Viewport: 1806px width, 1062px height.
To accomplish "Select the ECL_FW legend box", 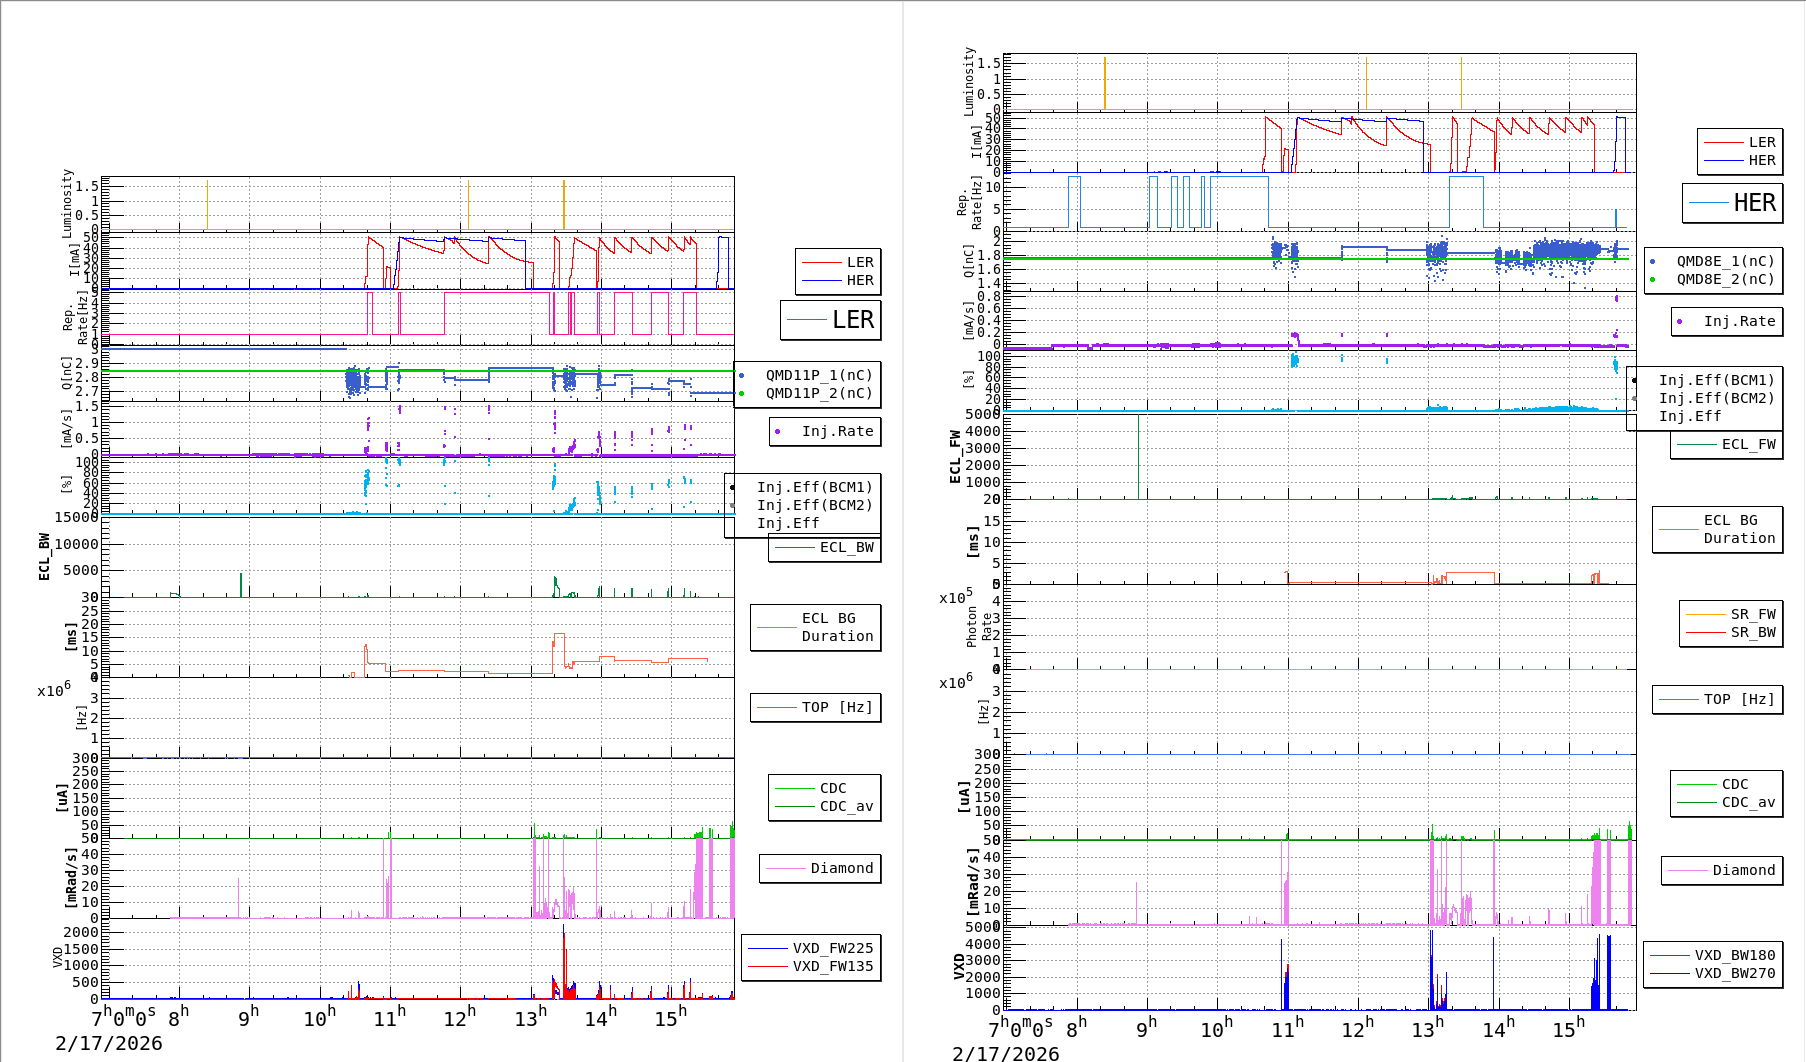I will (1727, 444).
